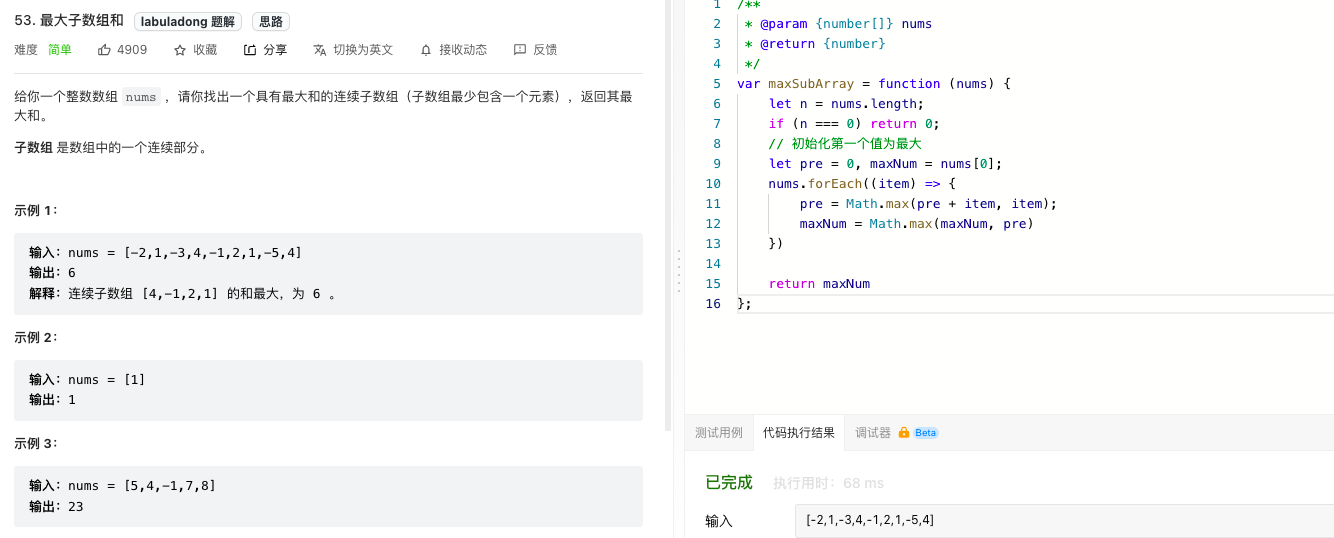Click the 反馈 feedback icon
The image size is (1334, 538).
click(x=519, y=49)
